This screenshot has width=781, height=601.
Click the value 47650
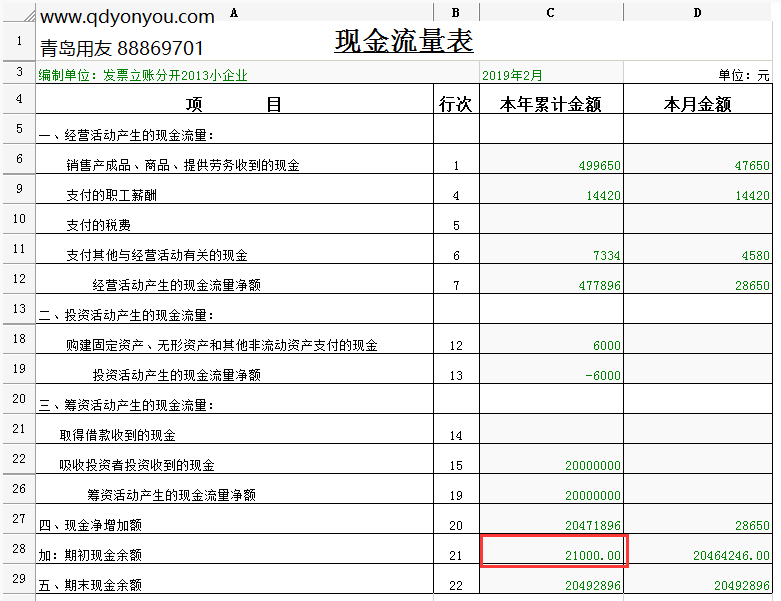[752, 166]
